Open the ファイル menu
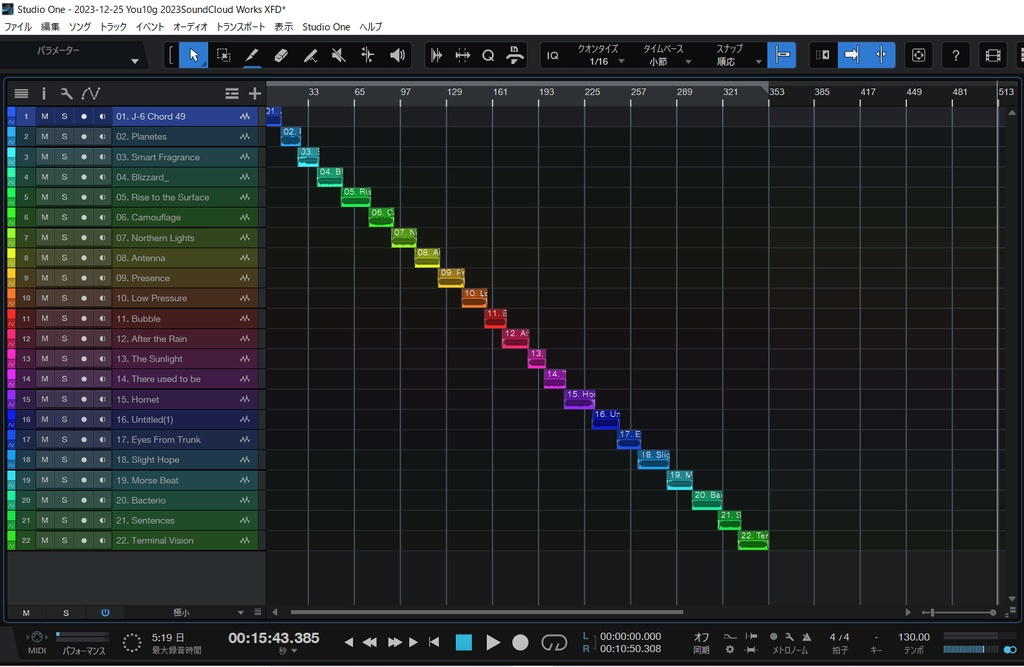1024x667 pixels. [16, 27]
